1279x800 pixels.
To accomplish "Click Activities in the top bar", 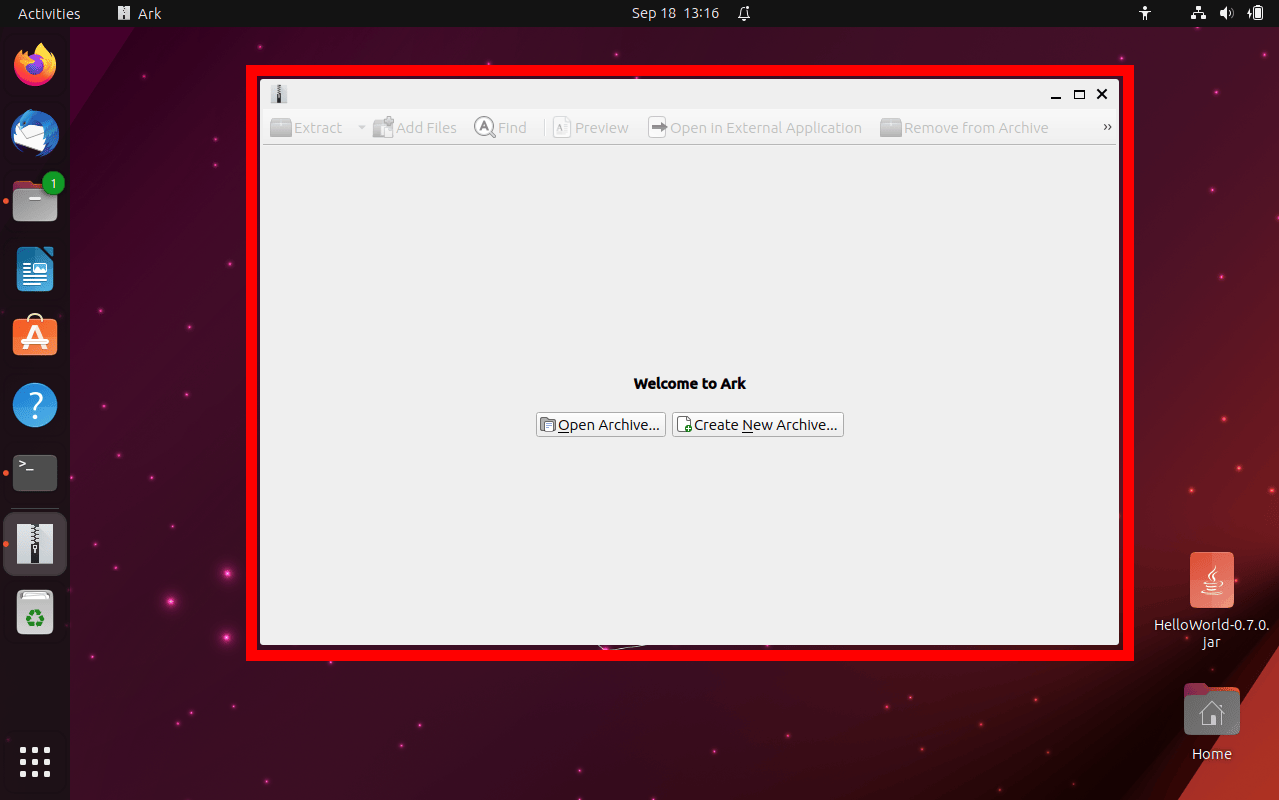I will point(49,14).
